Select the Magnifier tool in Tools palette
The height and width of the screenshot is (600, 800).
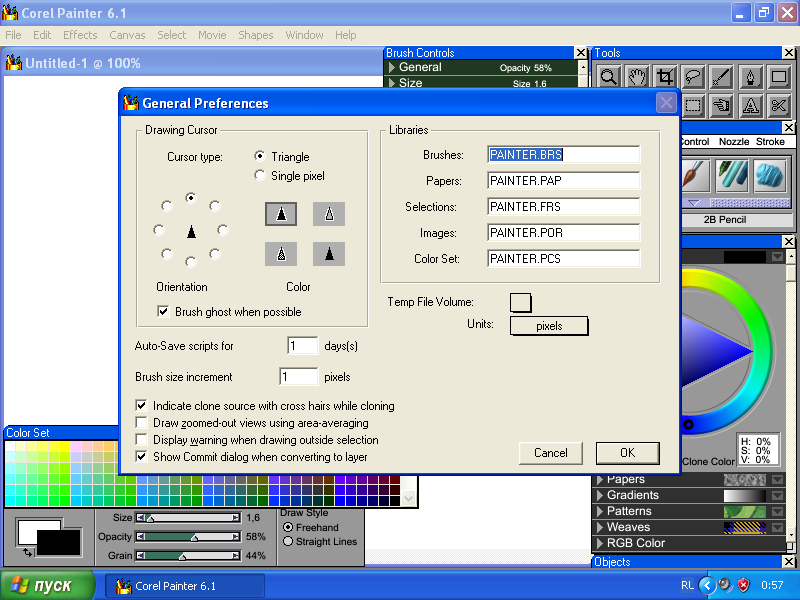[607, 78]
